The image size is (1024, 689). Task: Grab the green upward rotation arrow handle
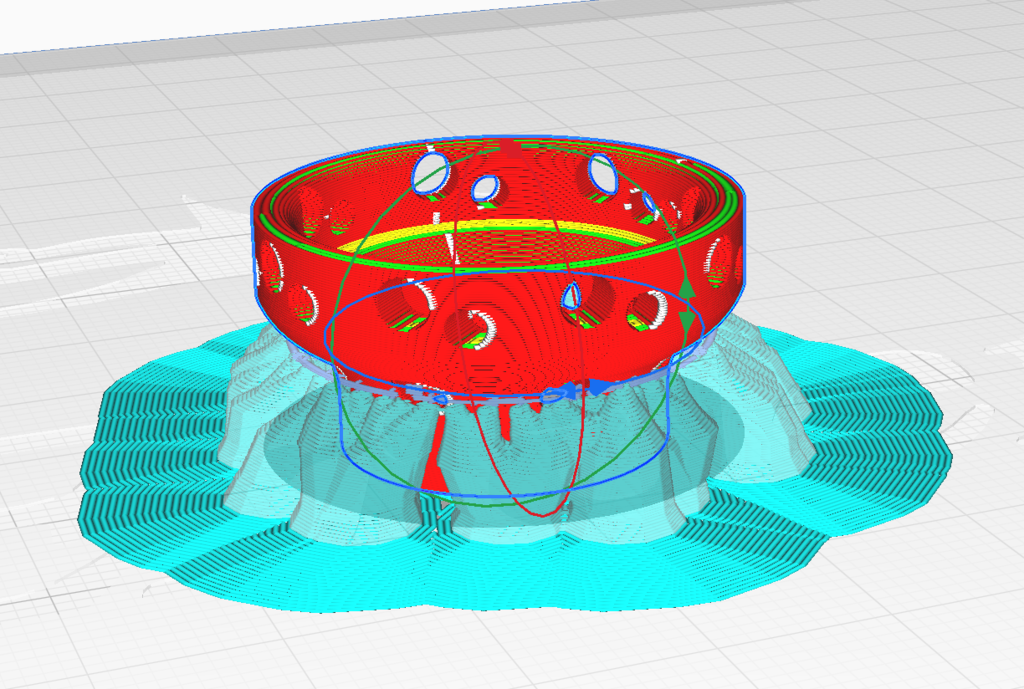(686, 289)
